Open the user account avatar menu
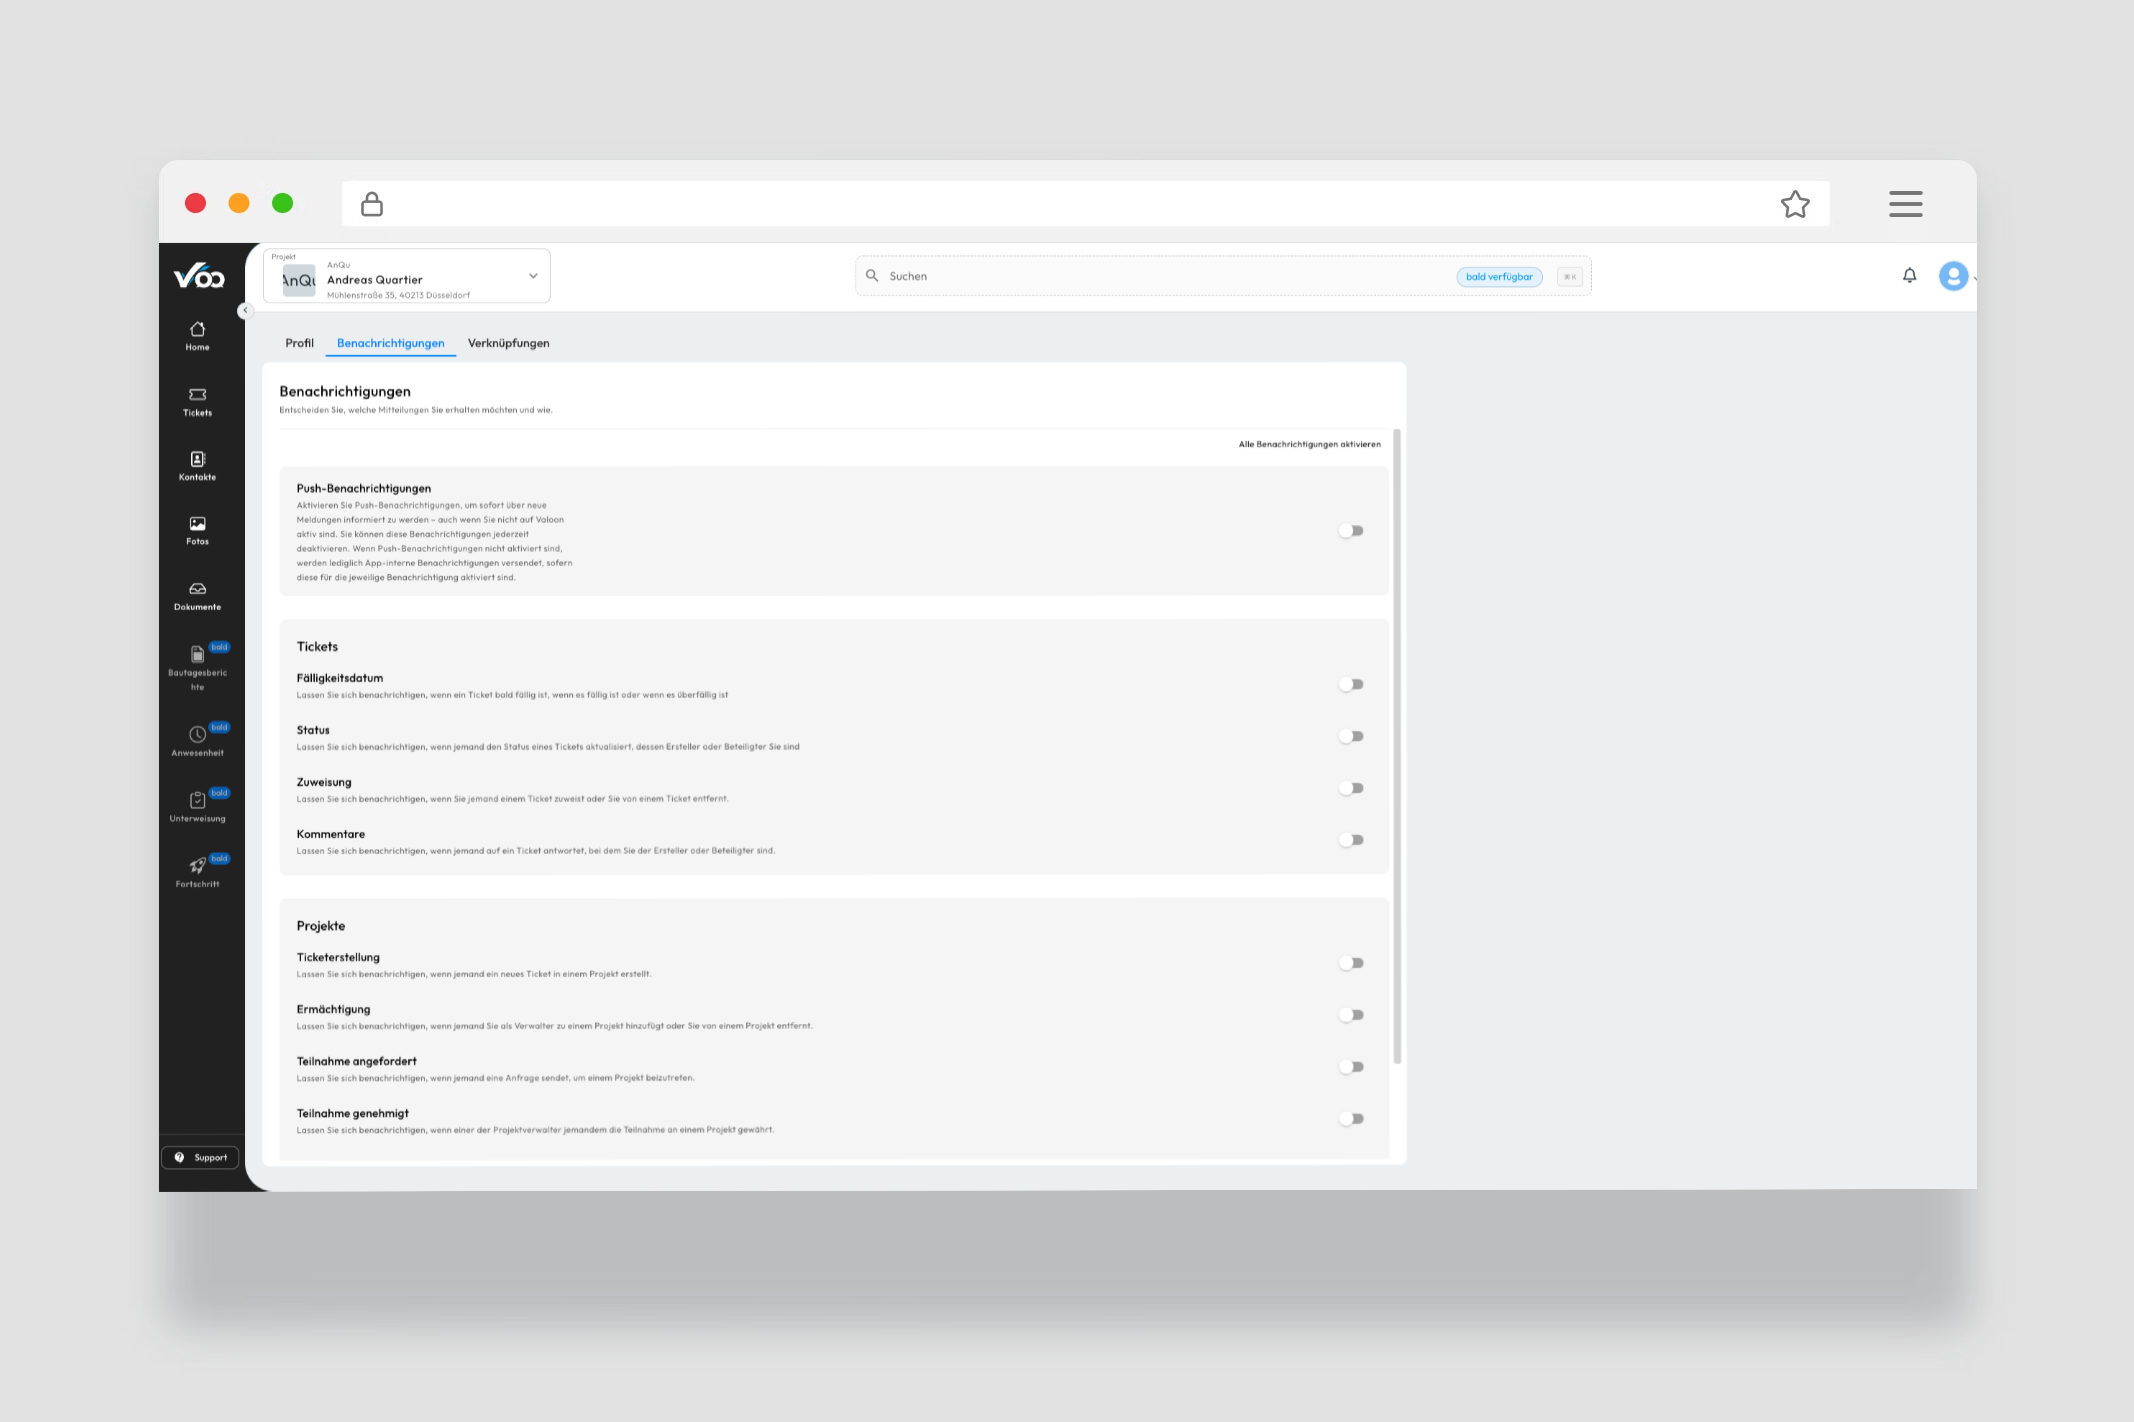Screen dimensions: 2134x1422 [x=1952, y=276]
